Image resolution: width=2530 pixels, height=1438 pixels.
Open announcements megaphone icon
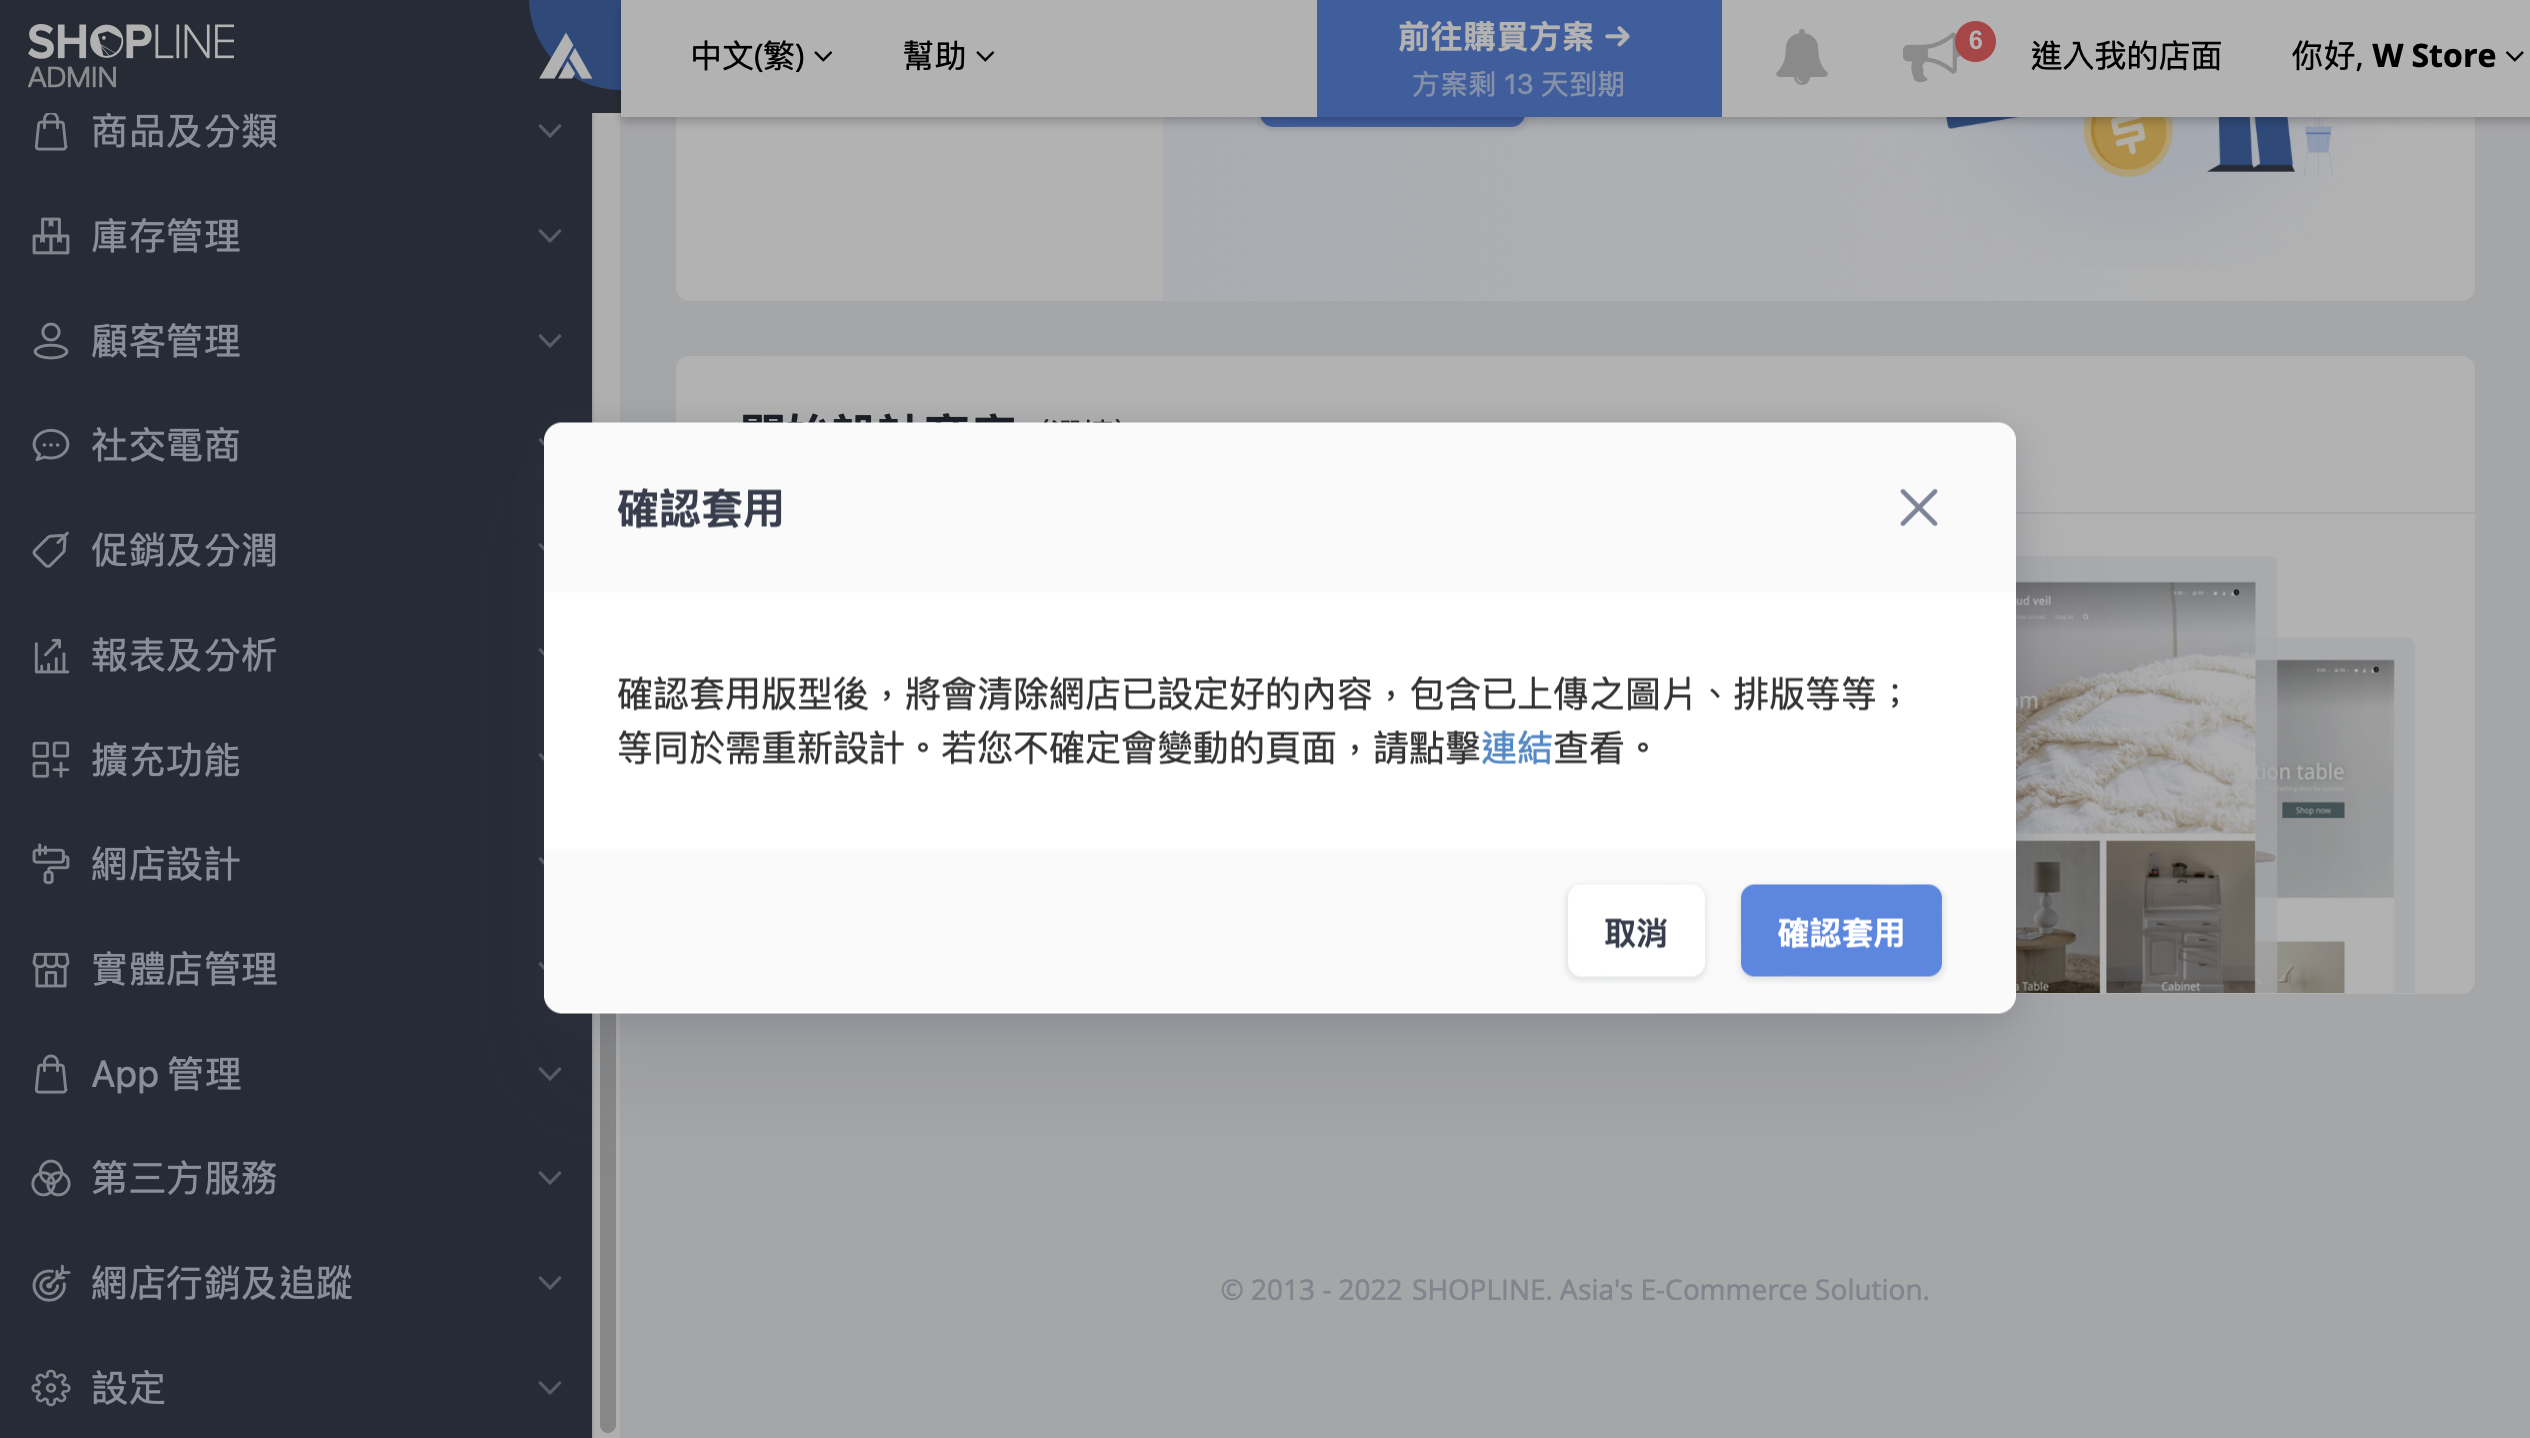coord(1930,57)
